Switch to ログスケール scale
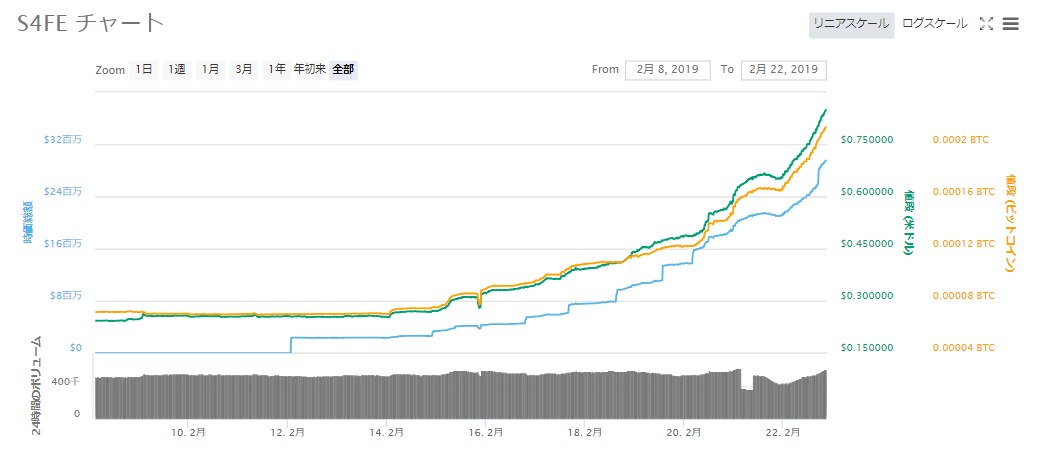Image resolution: width=1038 pixels, height=451 pixels. [x=934, y=24]
